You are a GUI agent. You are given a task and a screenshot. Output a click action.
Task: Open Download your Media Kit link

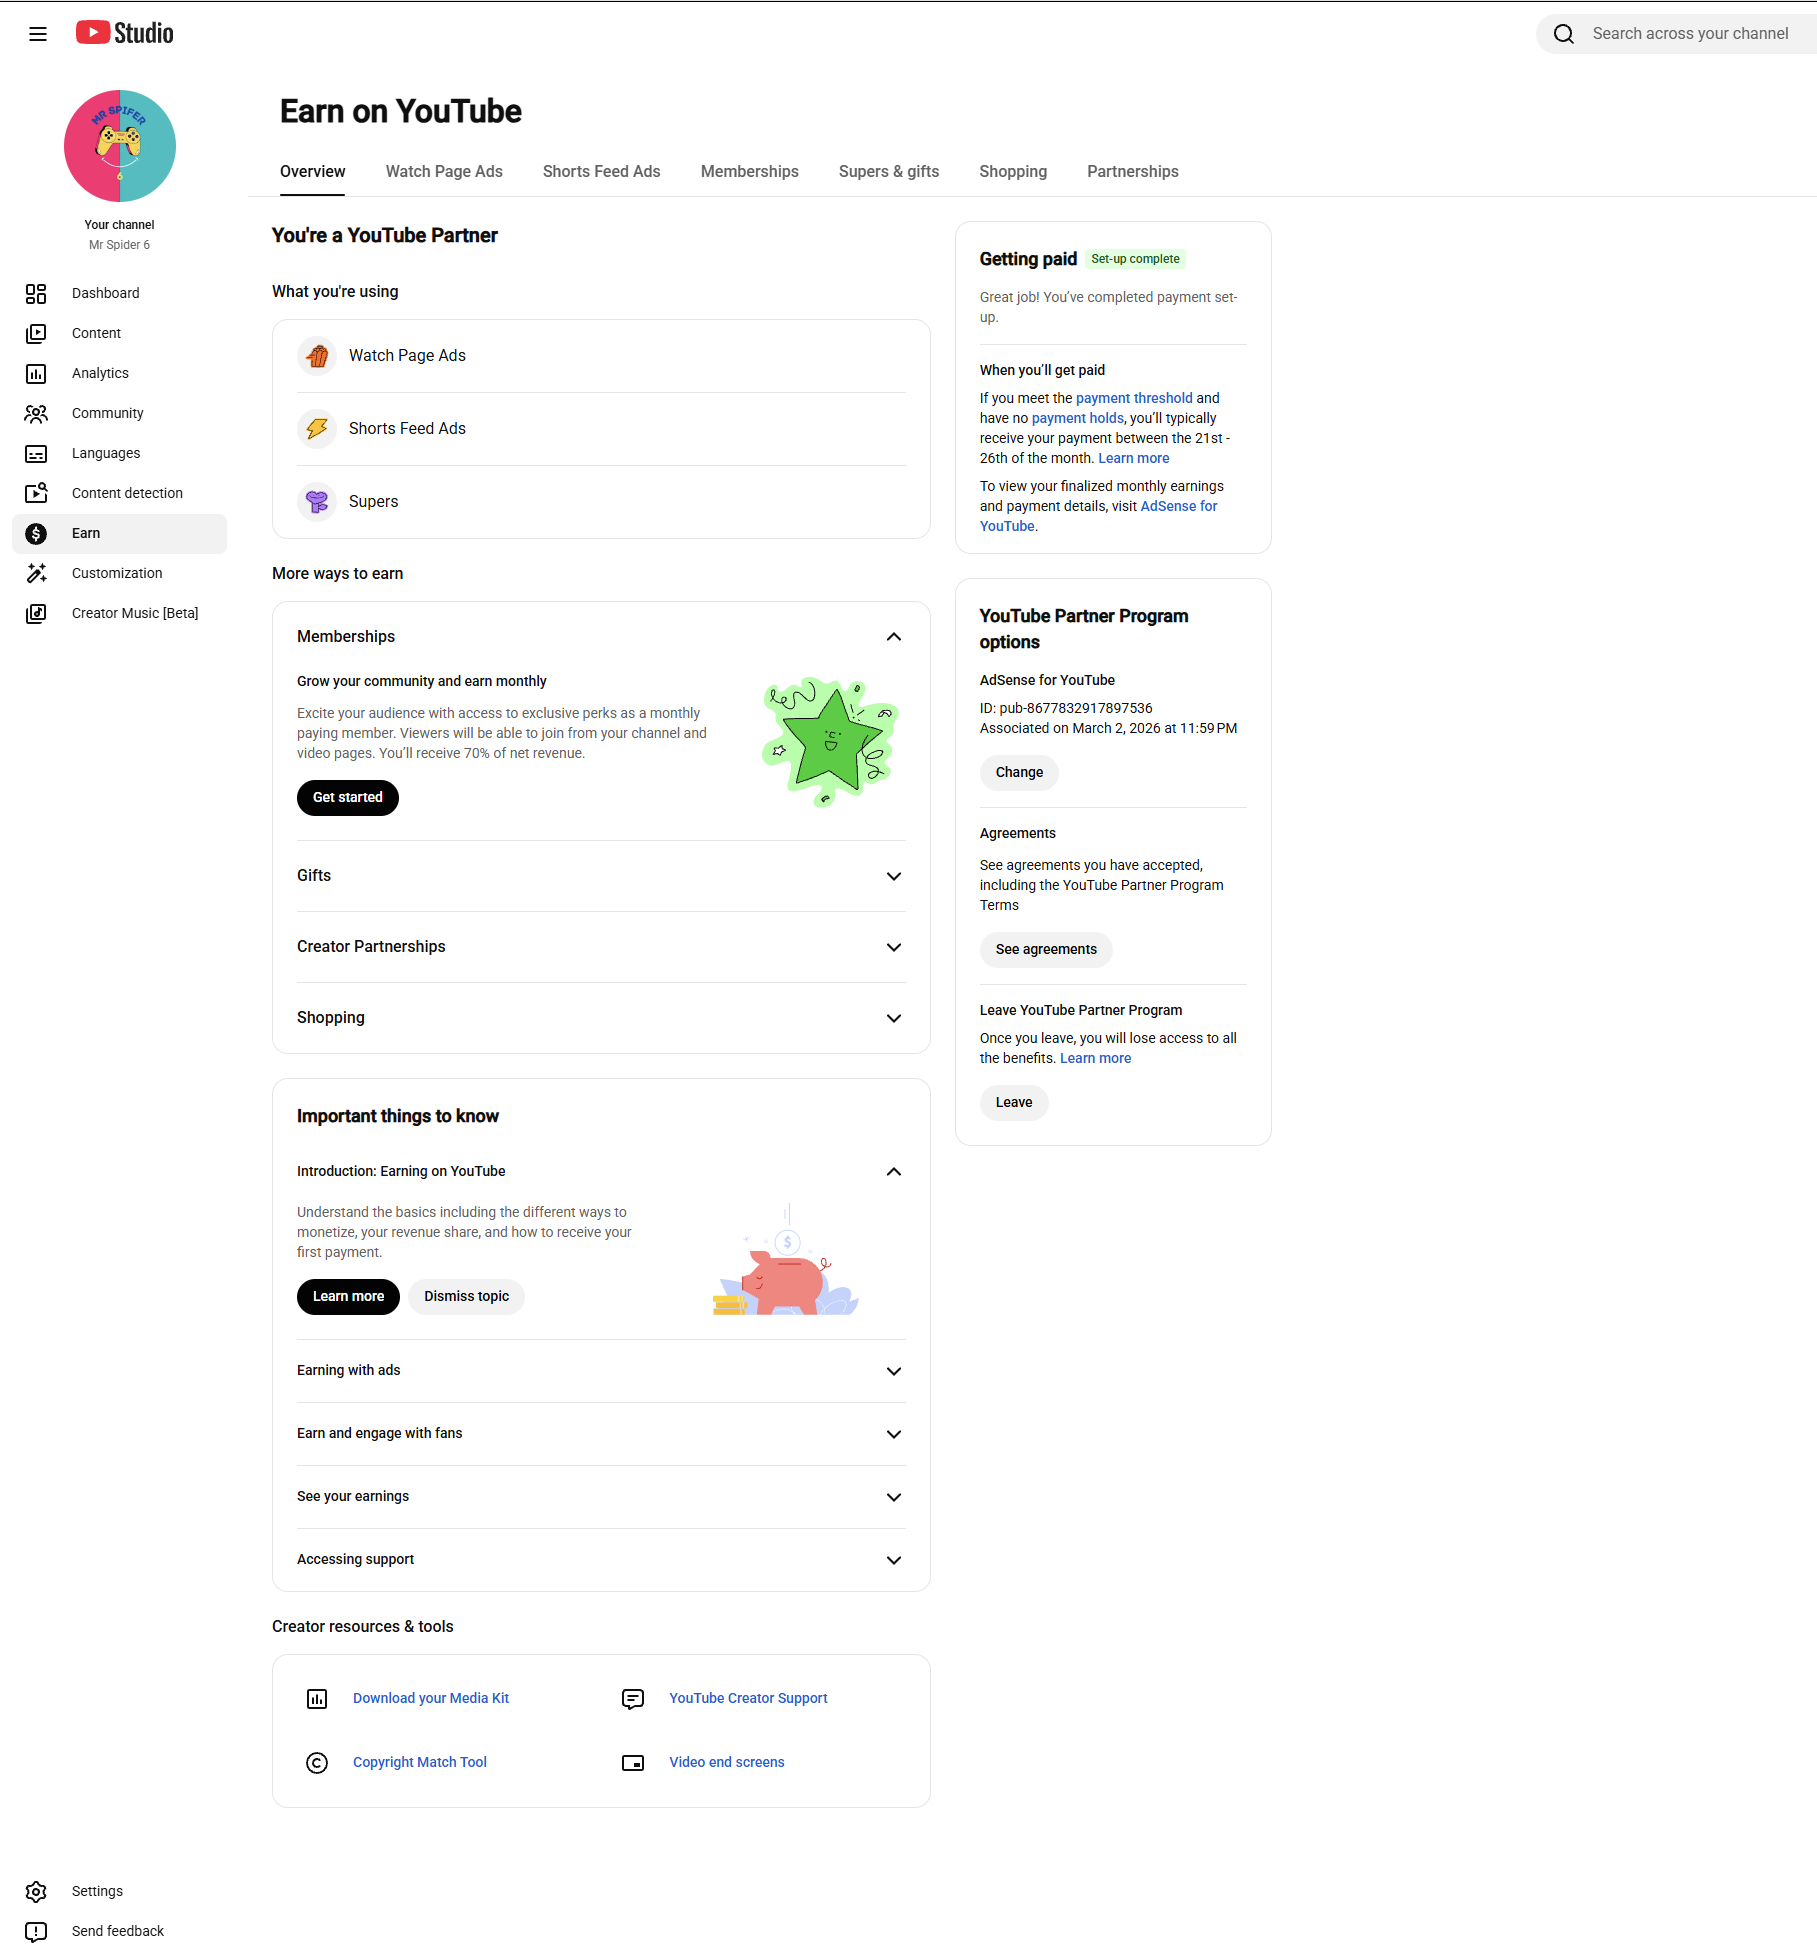(431, 1699)
